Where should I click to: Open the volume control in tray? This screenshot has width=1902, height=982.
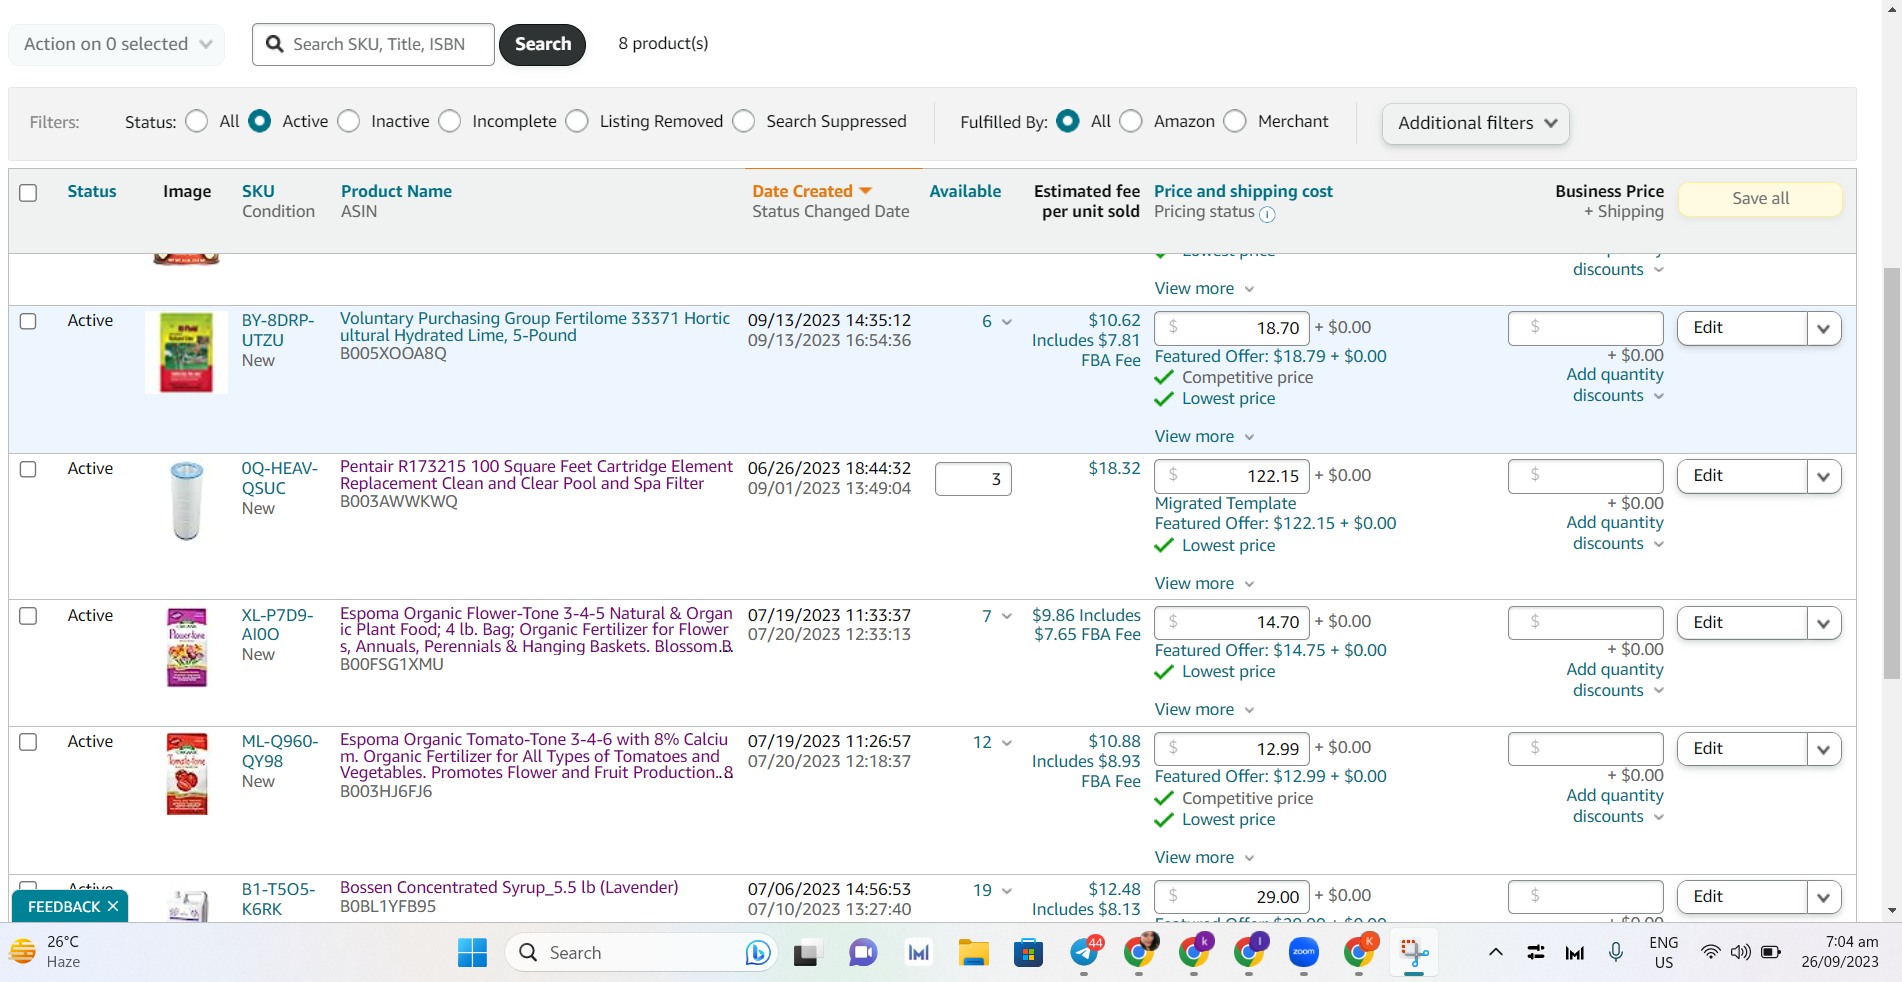point(1740,952)
